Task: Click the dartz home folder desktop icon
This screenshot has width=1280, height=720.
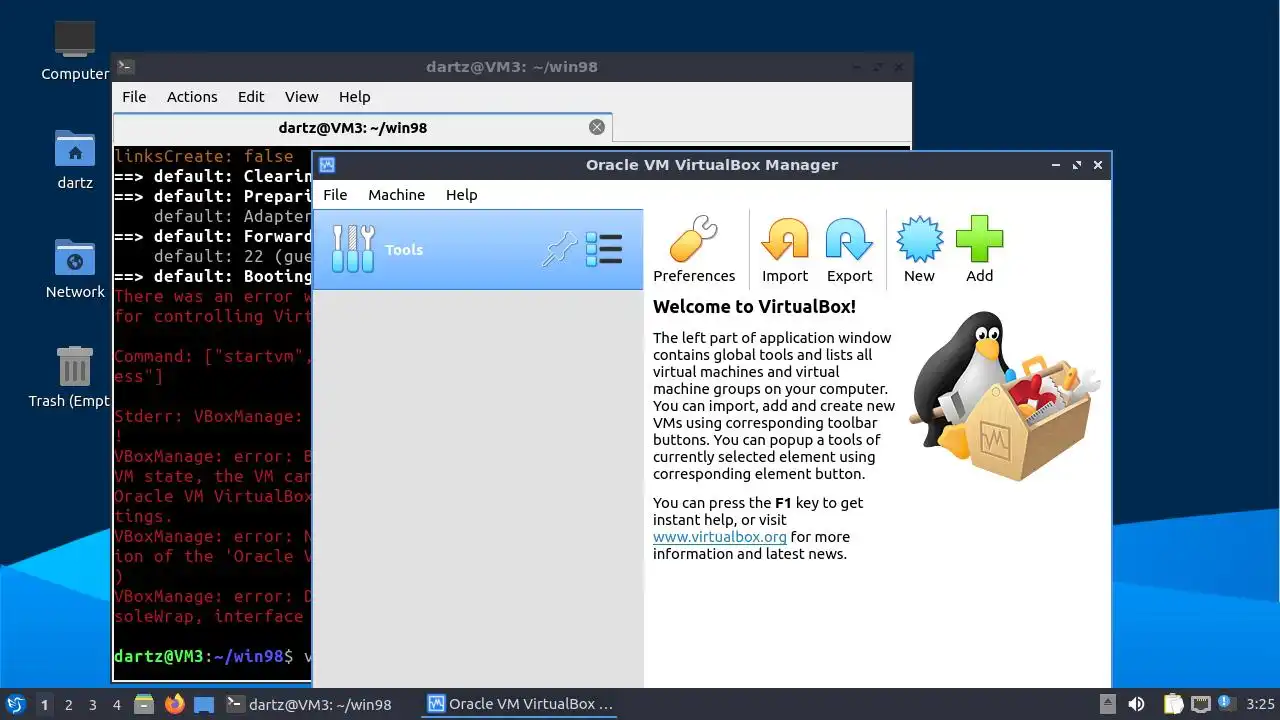Action: pyautogui.click(x=75, y=160)
